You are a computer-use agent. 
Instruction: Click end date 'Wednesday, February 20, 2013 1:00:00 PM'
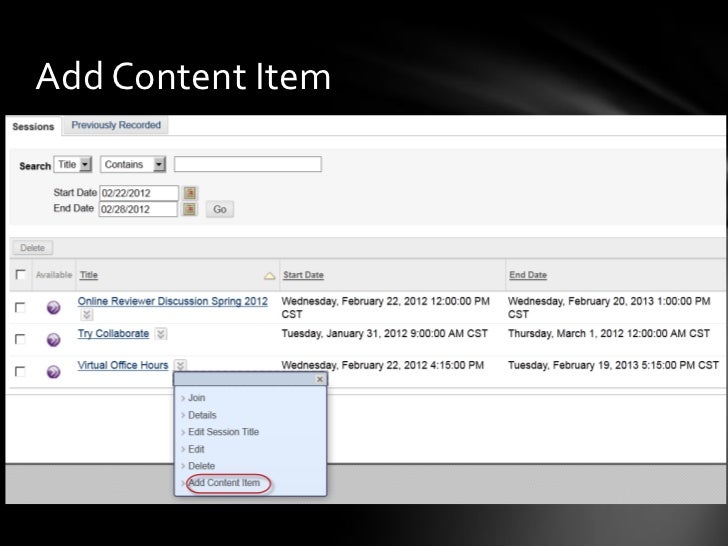(609, 301)
